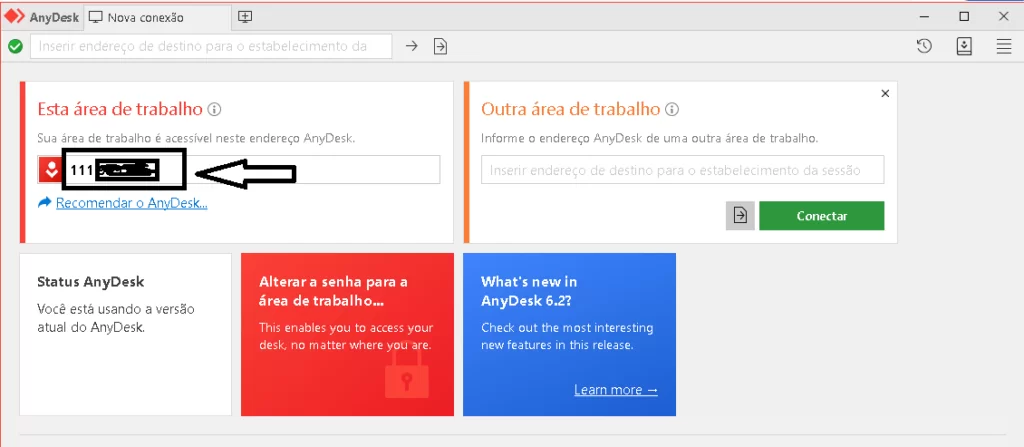Click the AnyDesk logo in title bar

[x=14, y=17]
